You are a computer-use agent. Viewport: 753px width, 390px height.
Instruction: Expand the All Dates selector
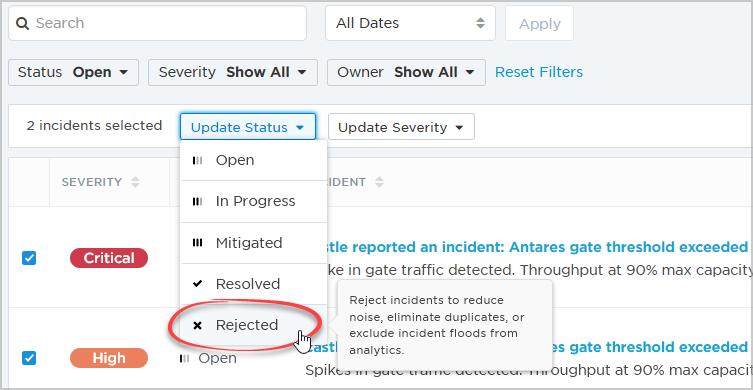410,23
